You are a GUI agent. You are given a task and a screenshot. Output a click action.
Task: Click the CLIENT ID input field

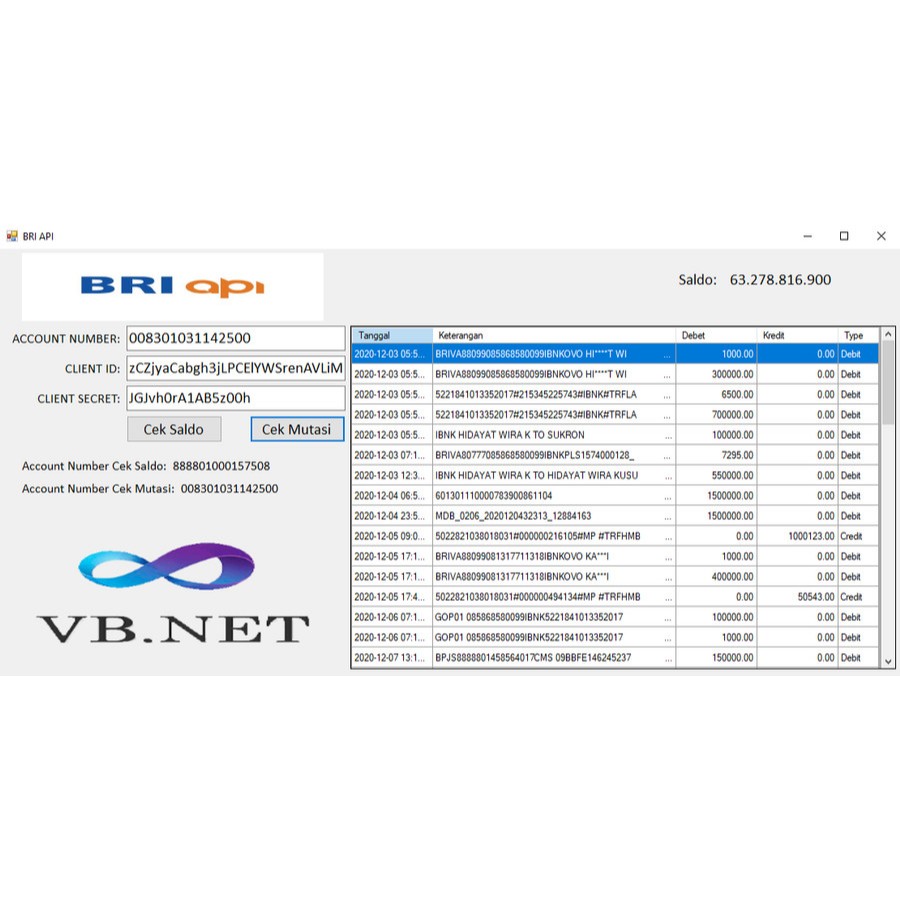236,368
